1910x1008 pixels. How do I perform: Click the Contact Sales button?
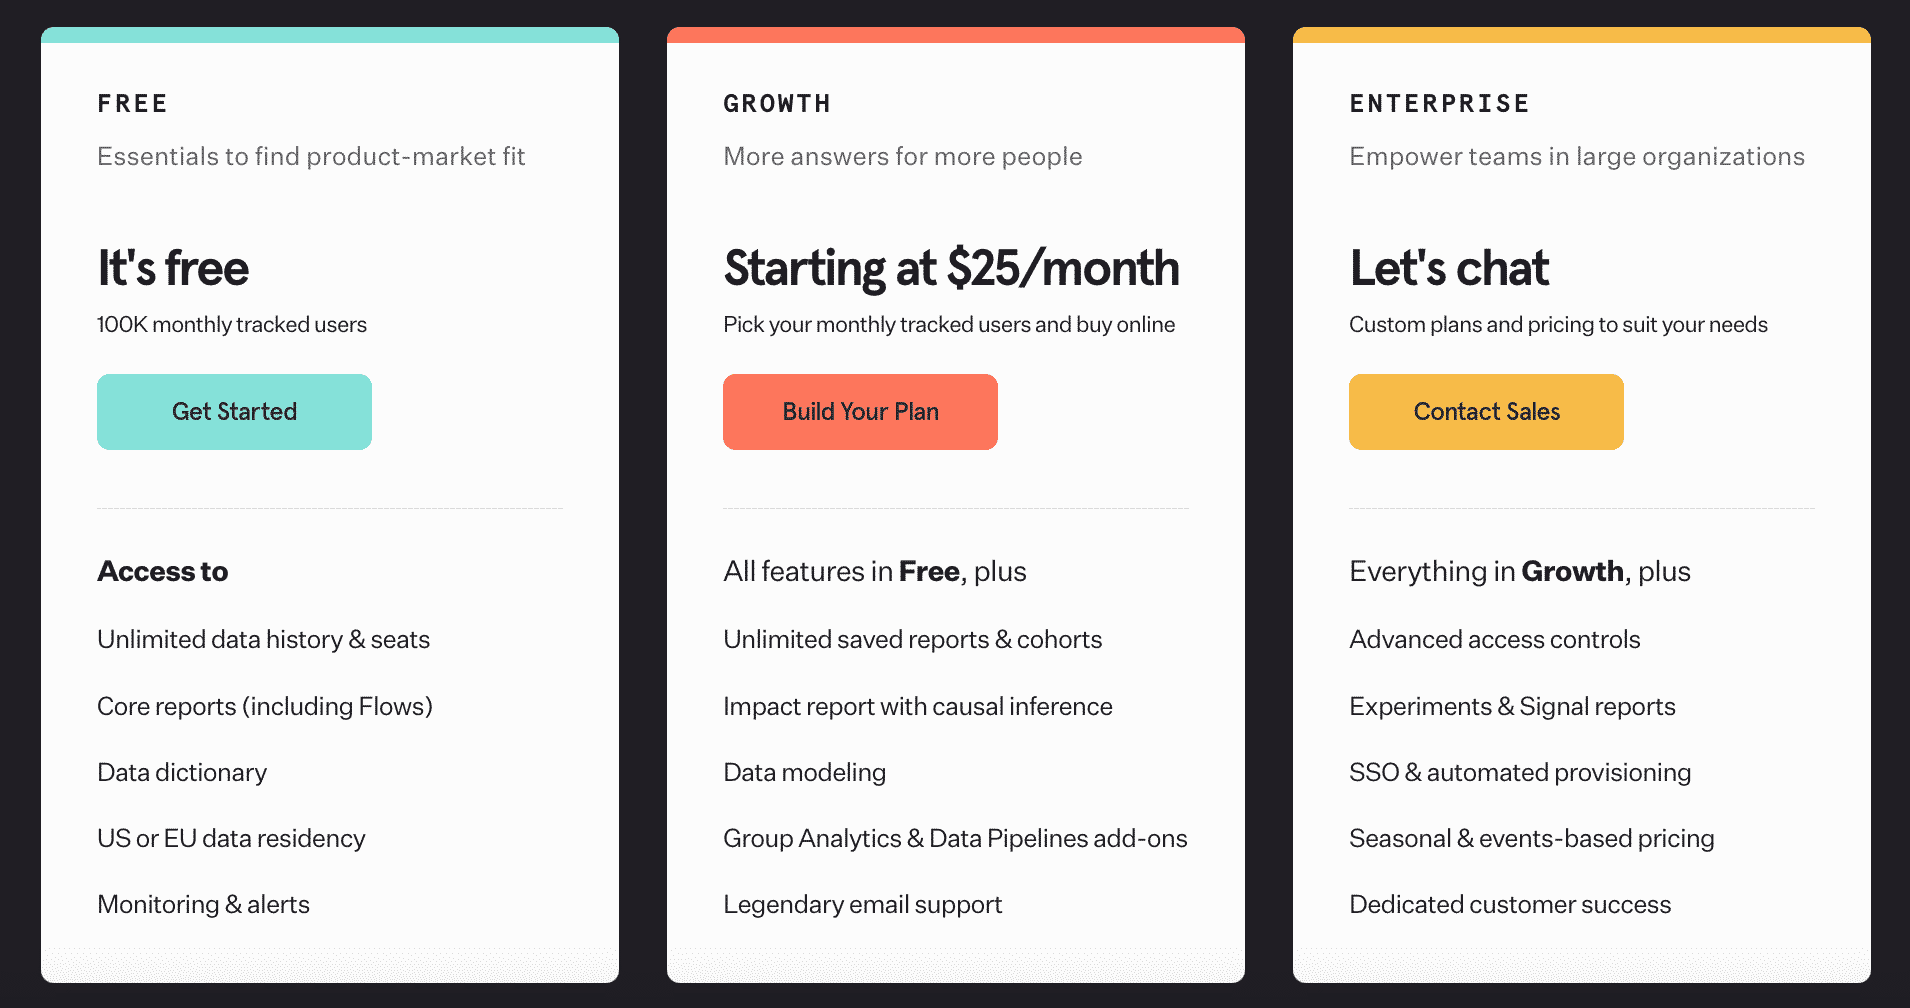(1486, 412)
